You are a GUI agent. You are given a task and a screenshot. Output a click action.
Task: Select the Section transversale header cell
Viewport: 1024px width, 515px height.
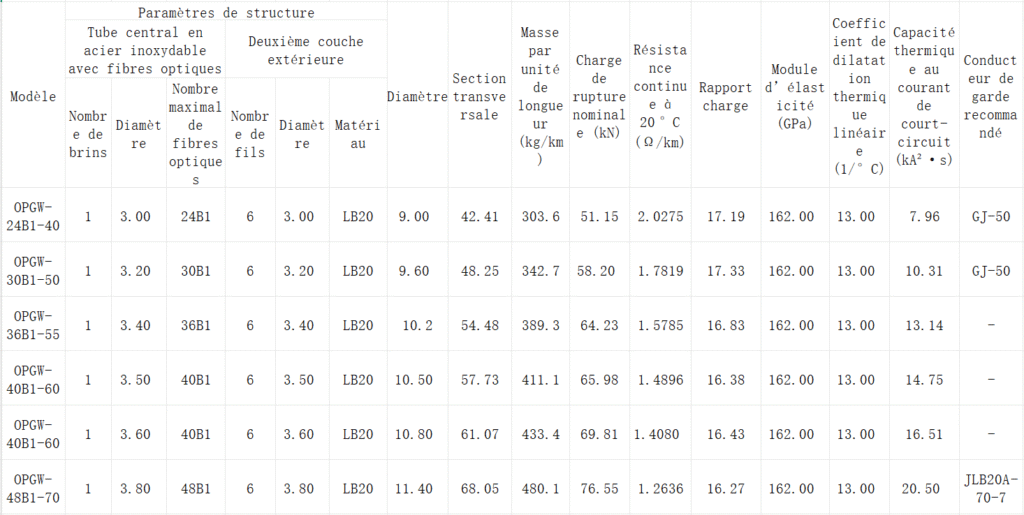click(x=479, y=97)
